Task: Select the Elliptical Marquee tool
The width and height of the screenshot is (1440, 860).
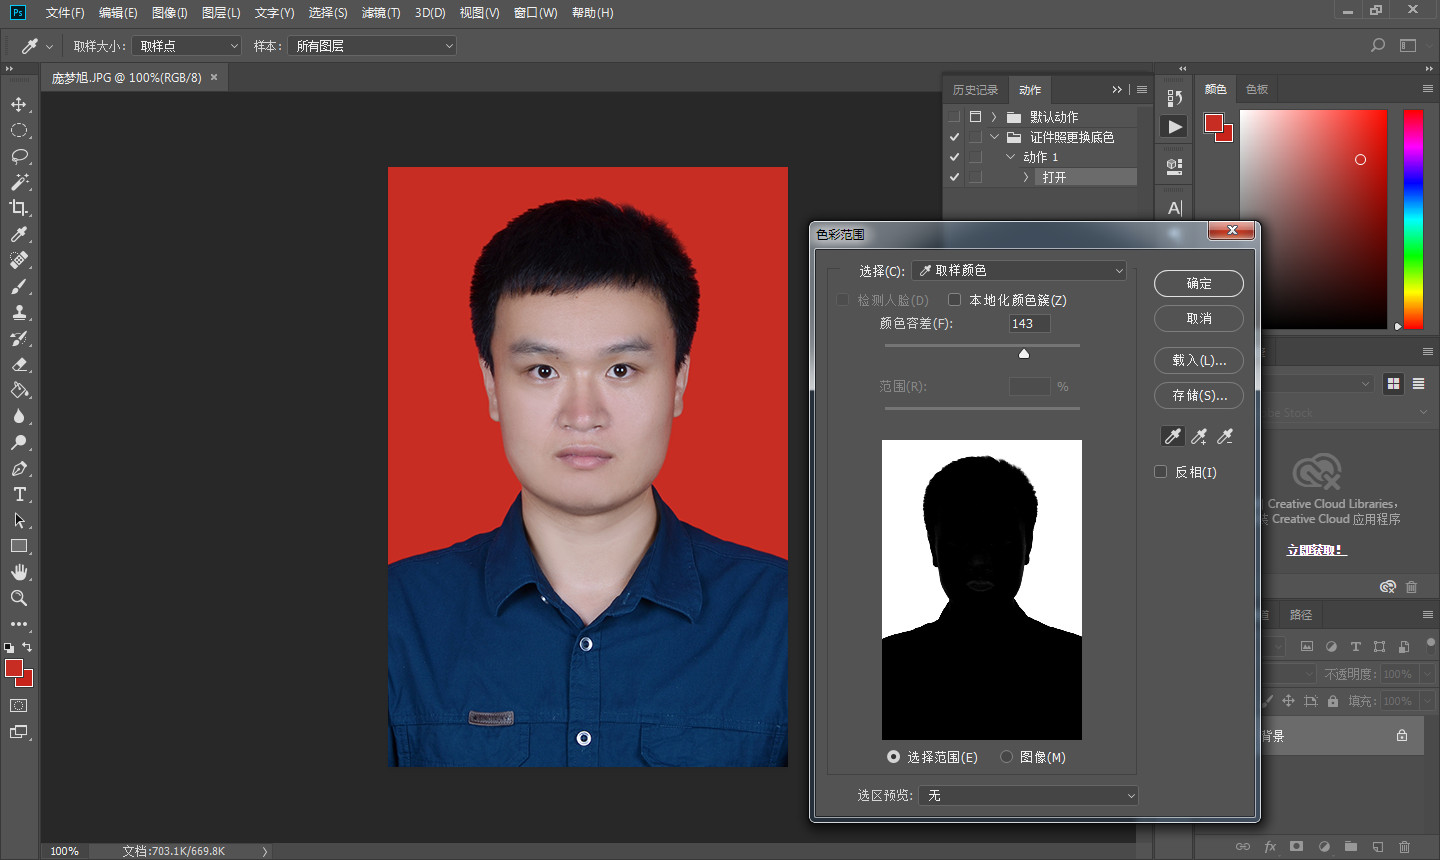Action: 19,130
